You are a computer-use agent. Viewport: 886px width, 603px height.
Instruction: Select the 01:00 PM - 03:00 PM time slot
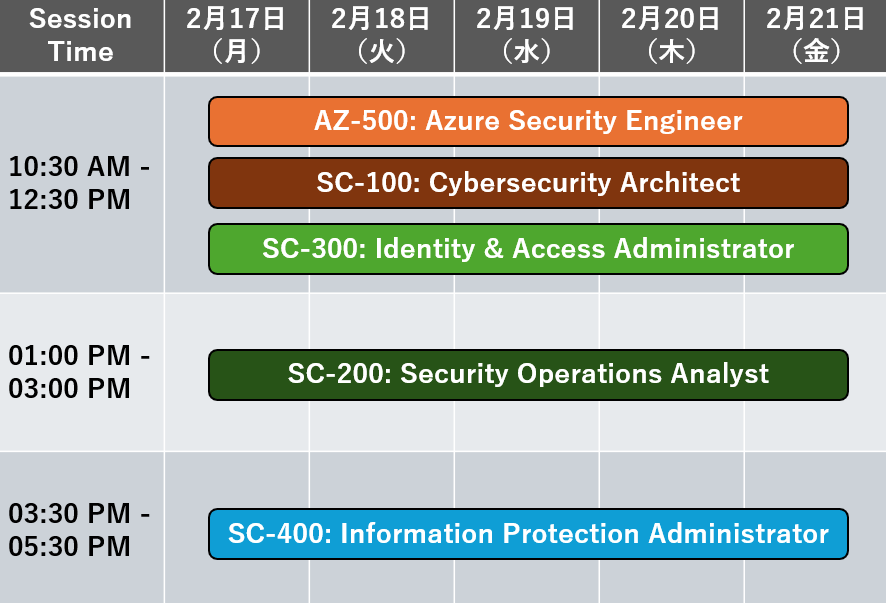click(x=81, y=372)
